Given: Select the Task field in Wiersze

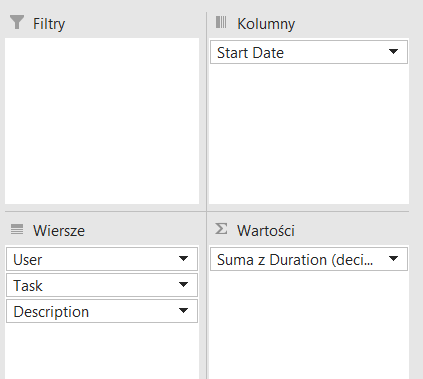Looking at the screenshot, I should [x=102, y=285].
